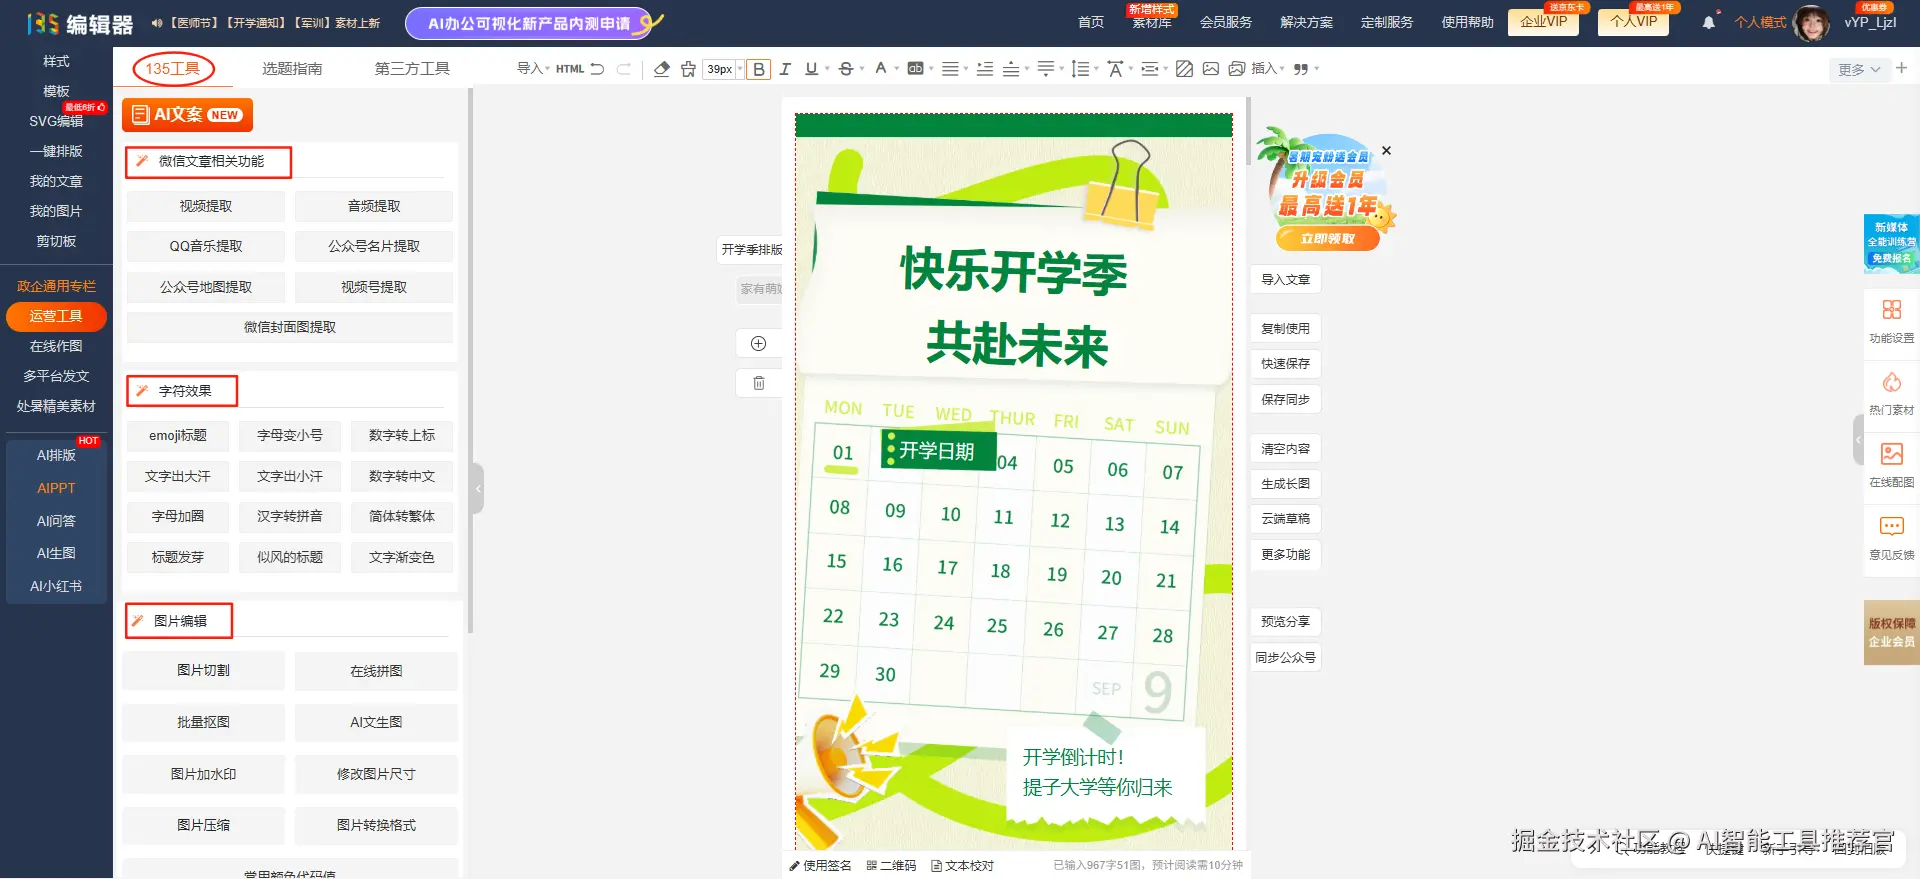This screenshot has width=1920, height=879.
Task: Click the plus icon beside 更多
Action: tap(1901, 68)
